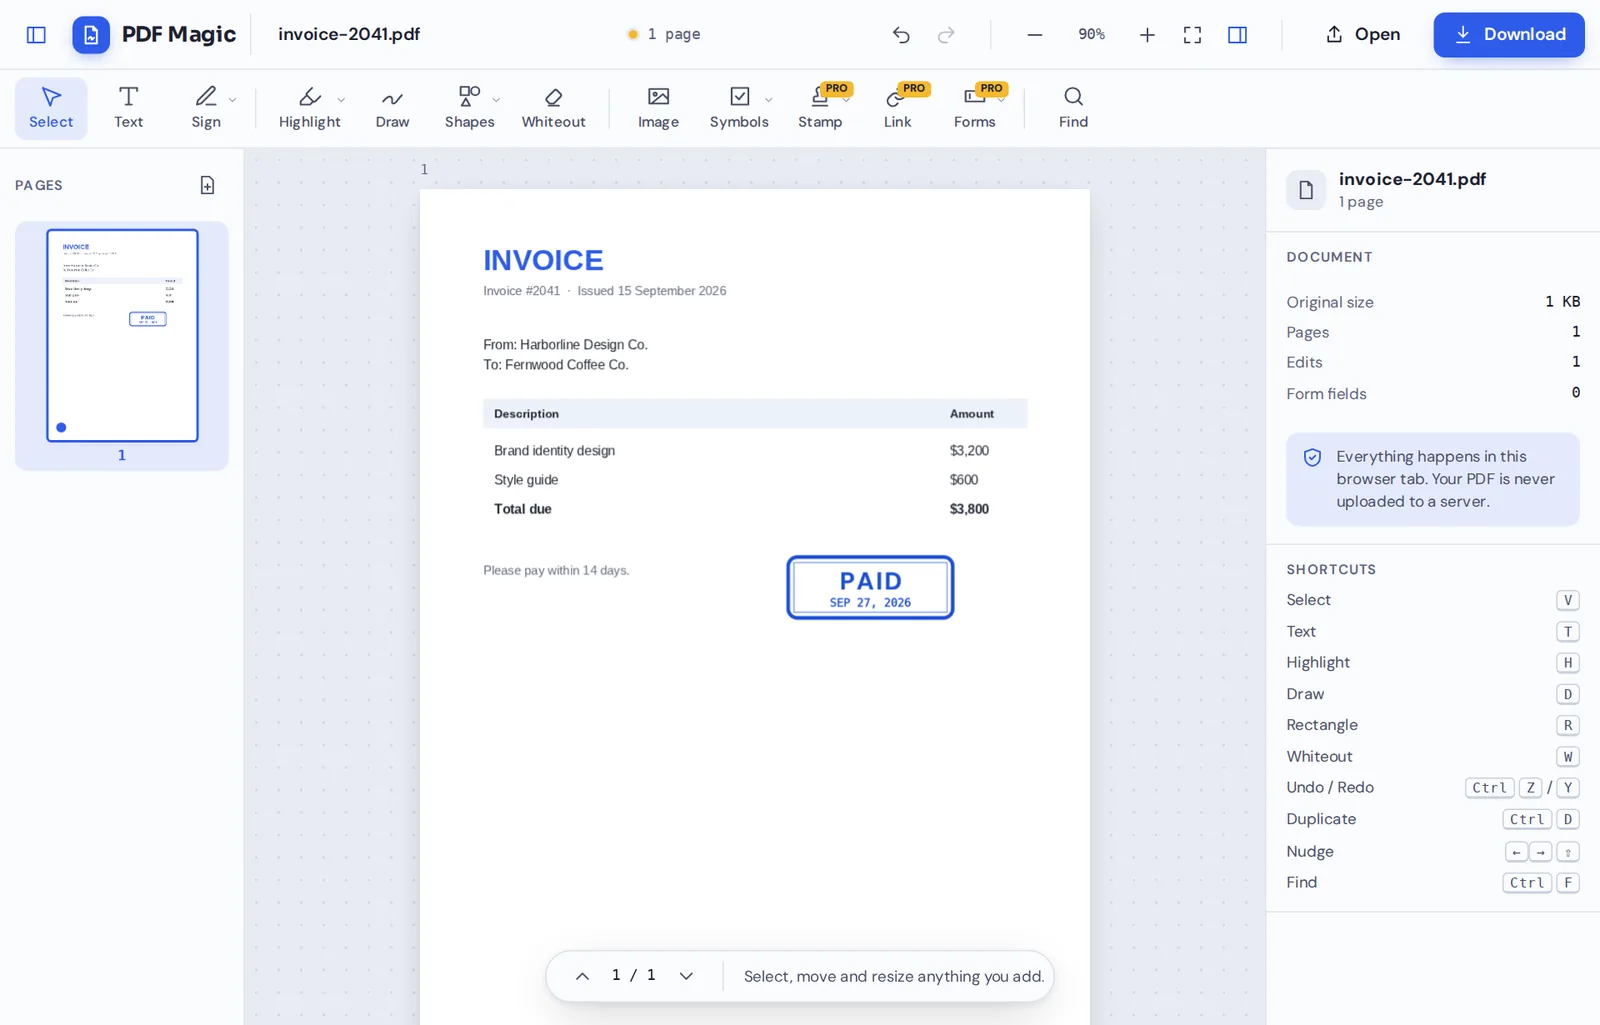Redo the last undone edit
Viewport: 1600px width, 1025px height.
coord(946,35)
